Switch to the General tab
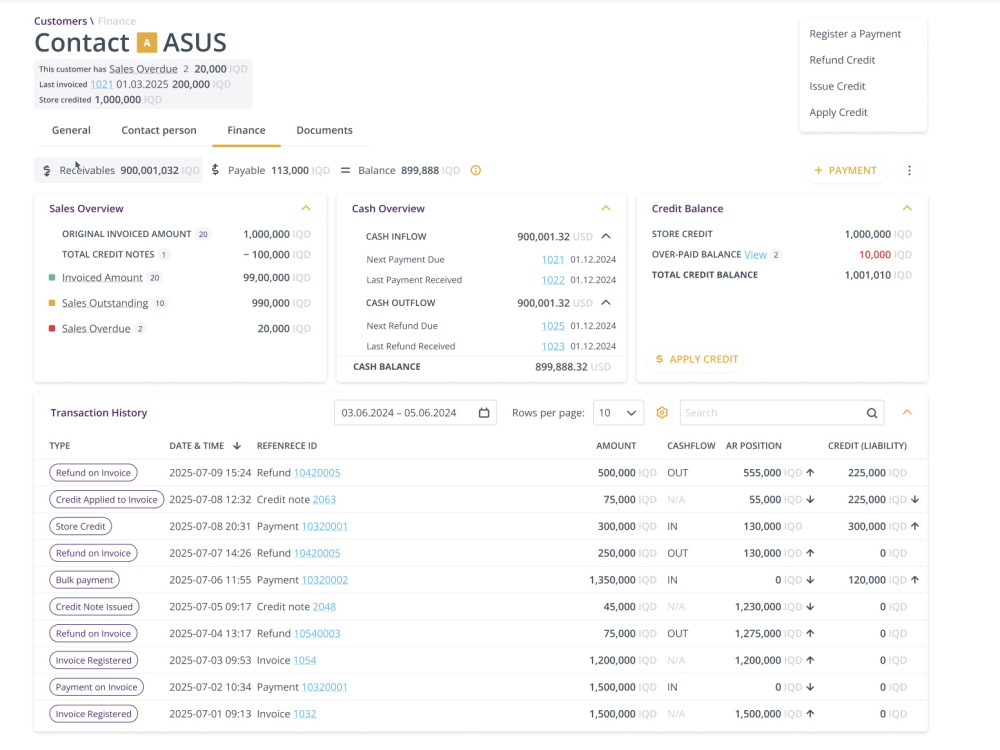 pyautogui.click(x=71, y=130)
